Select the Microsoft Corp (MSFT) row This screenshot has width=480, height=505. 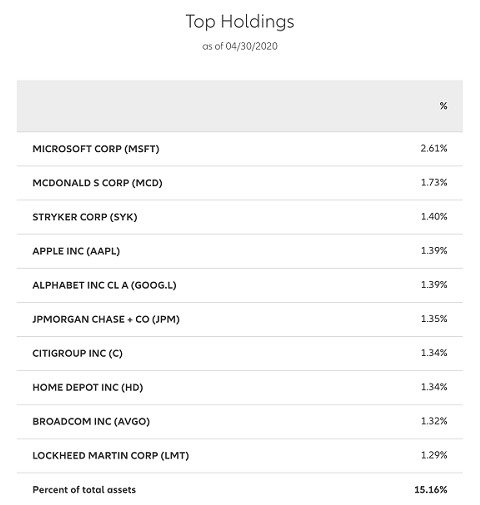(240, 149)
